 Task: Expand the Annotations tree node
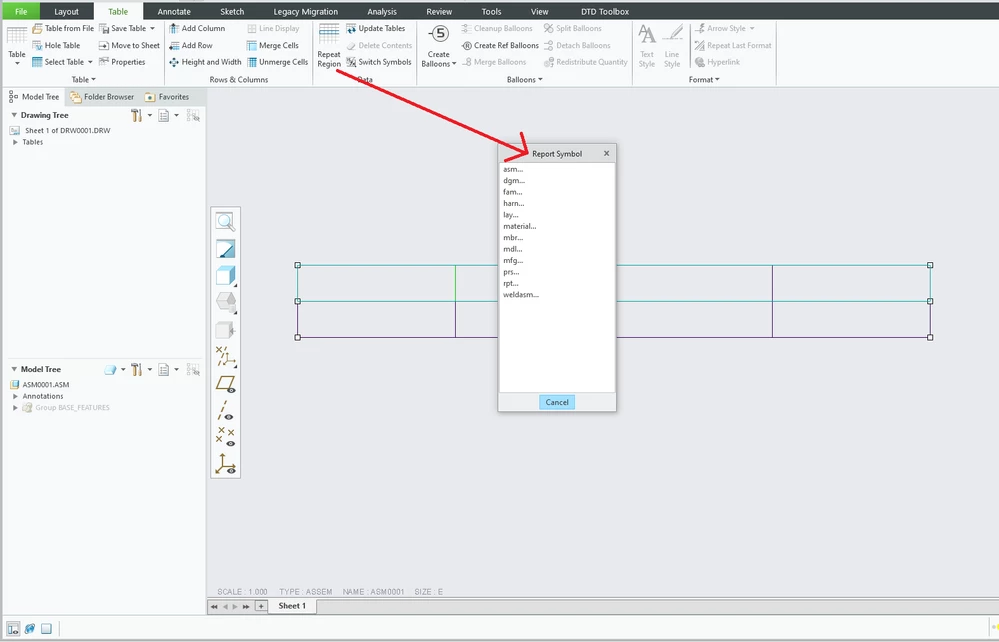15,396
